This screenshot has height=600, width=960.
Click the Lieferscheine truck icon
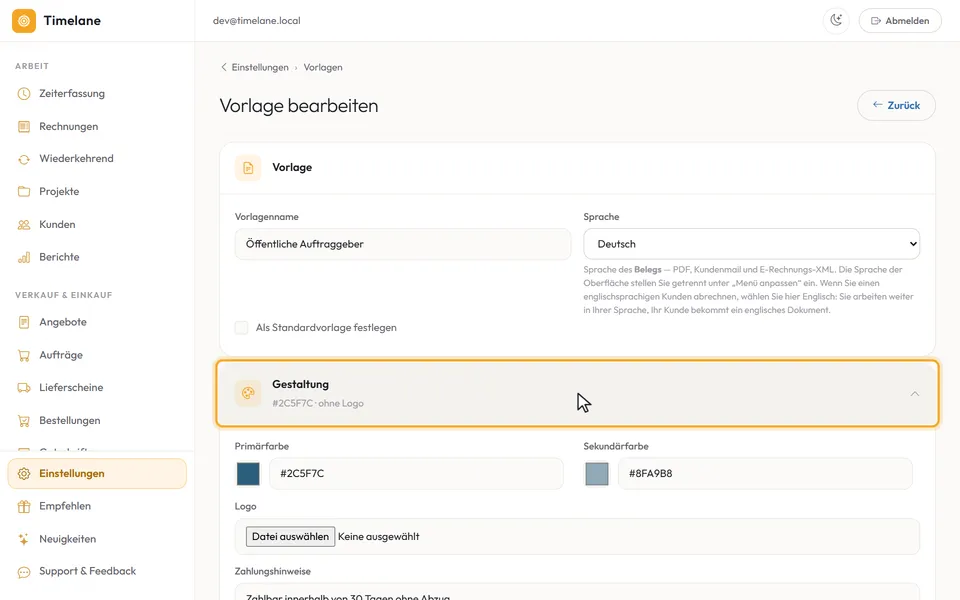[24, 388]
